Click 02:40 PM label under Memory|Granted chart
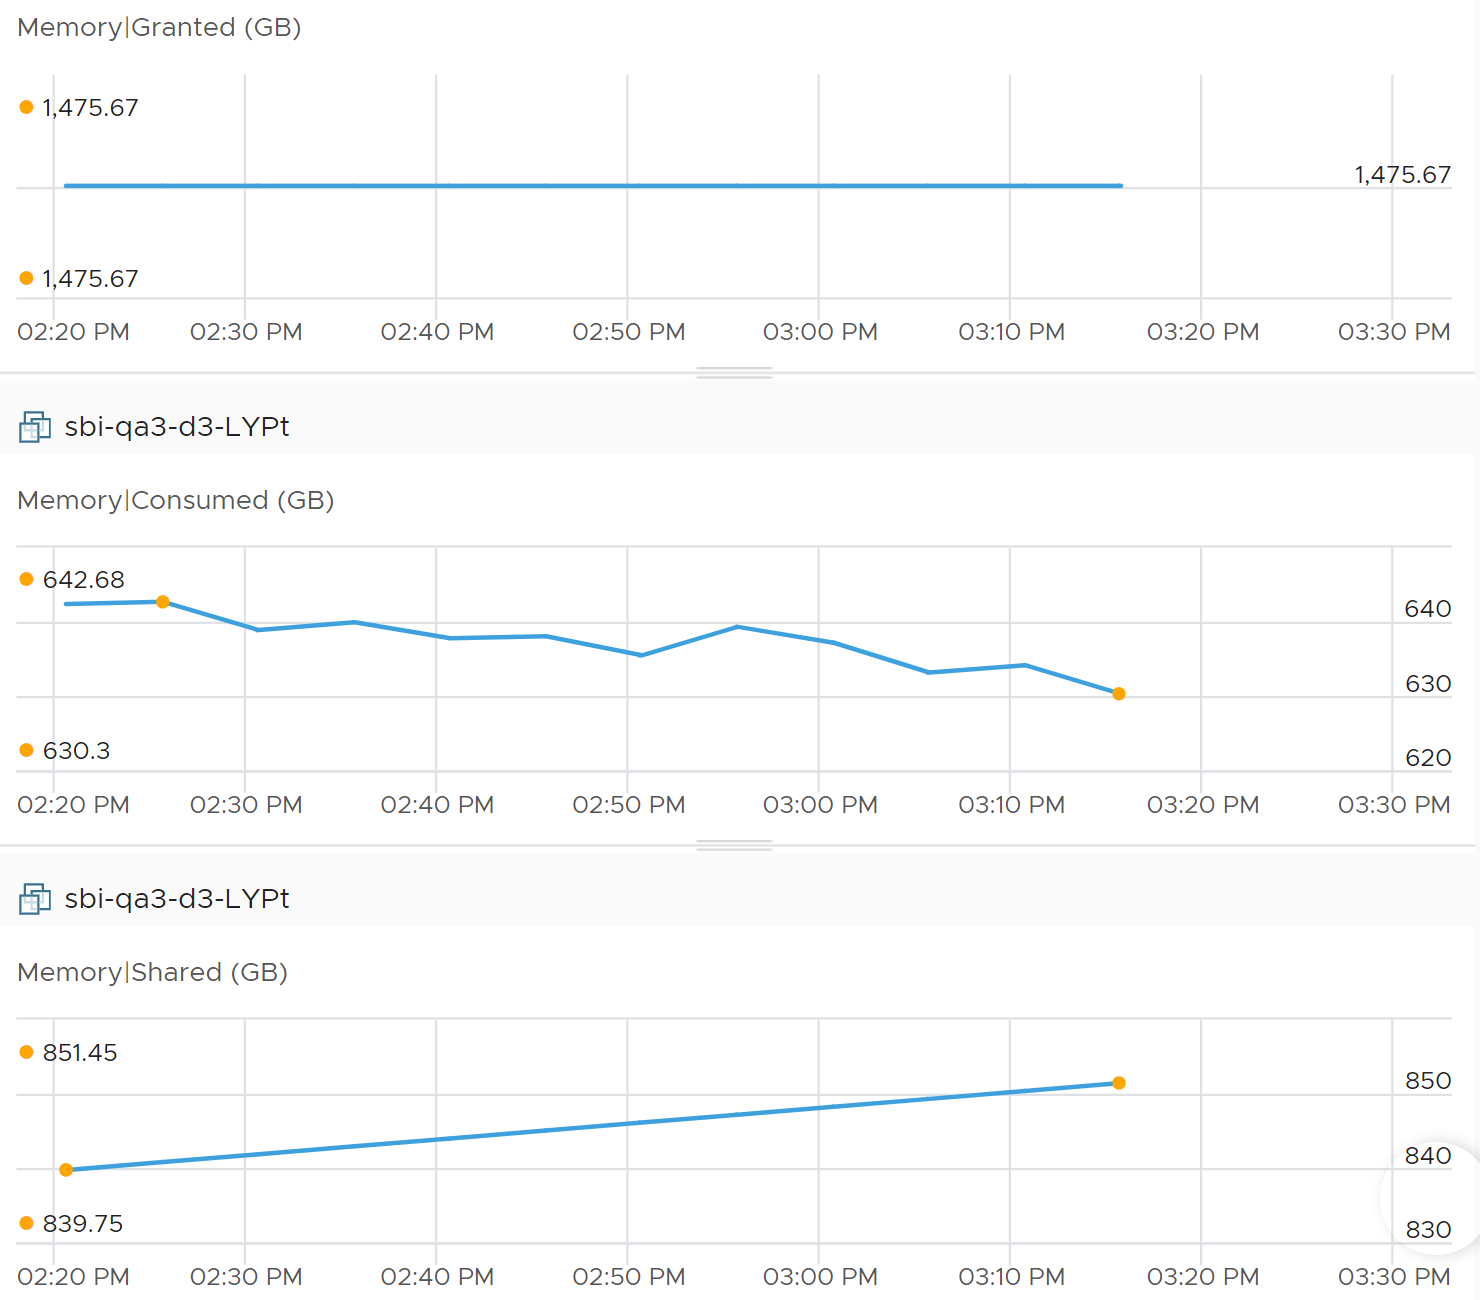1480x1300 pixels. tap(437, 332)
